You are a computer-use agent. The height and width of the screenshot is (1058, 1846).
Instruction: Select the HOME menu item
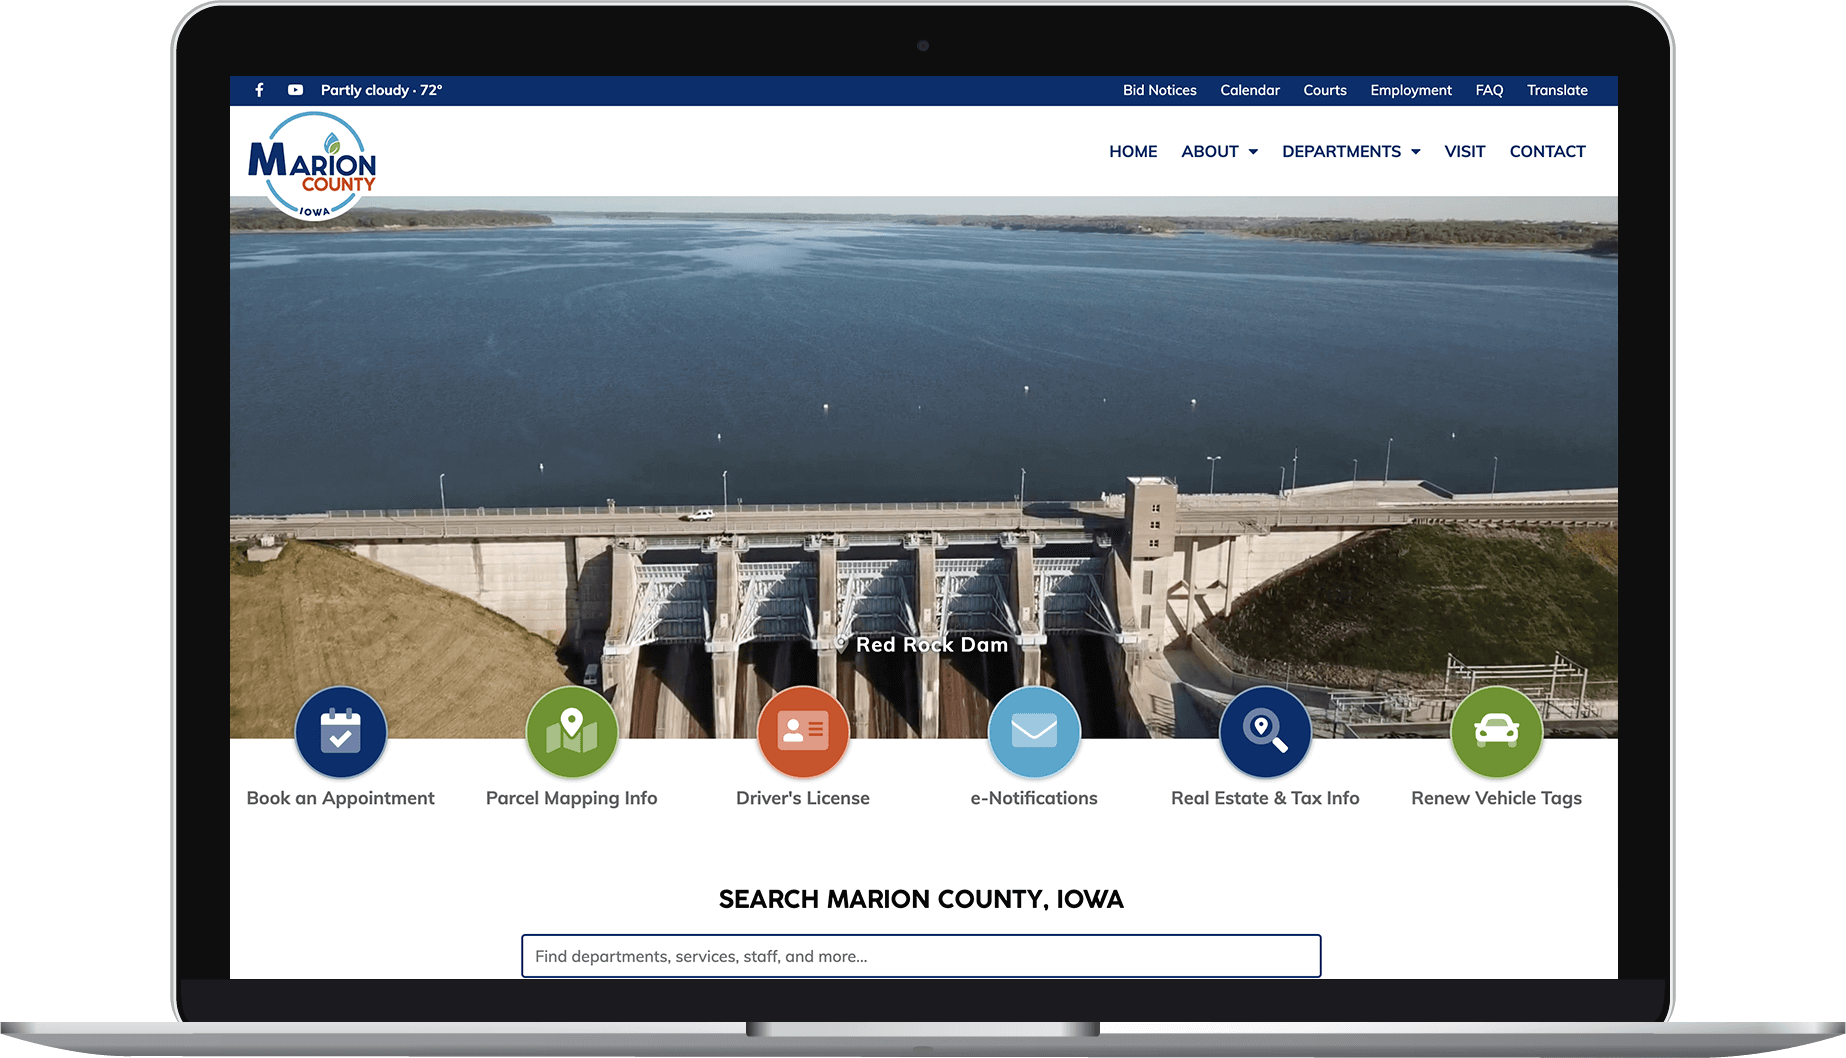pos(1132,151)
